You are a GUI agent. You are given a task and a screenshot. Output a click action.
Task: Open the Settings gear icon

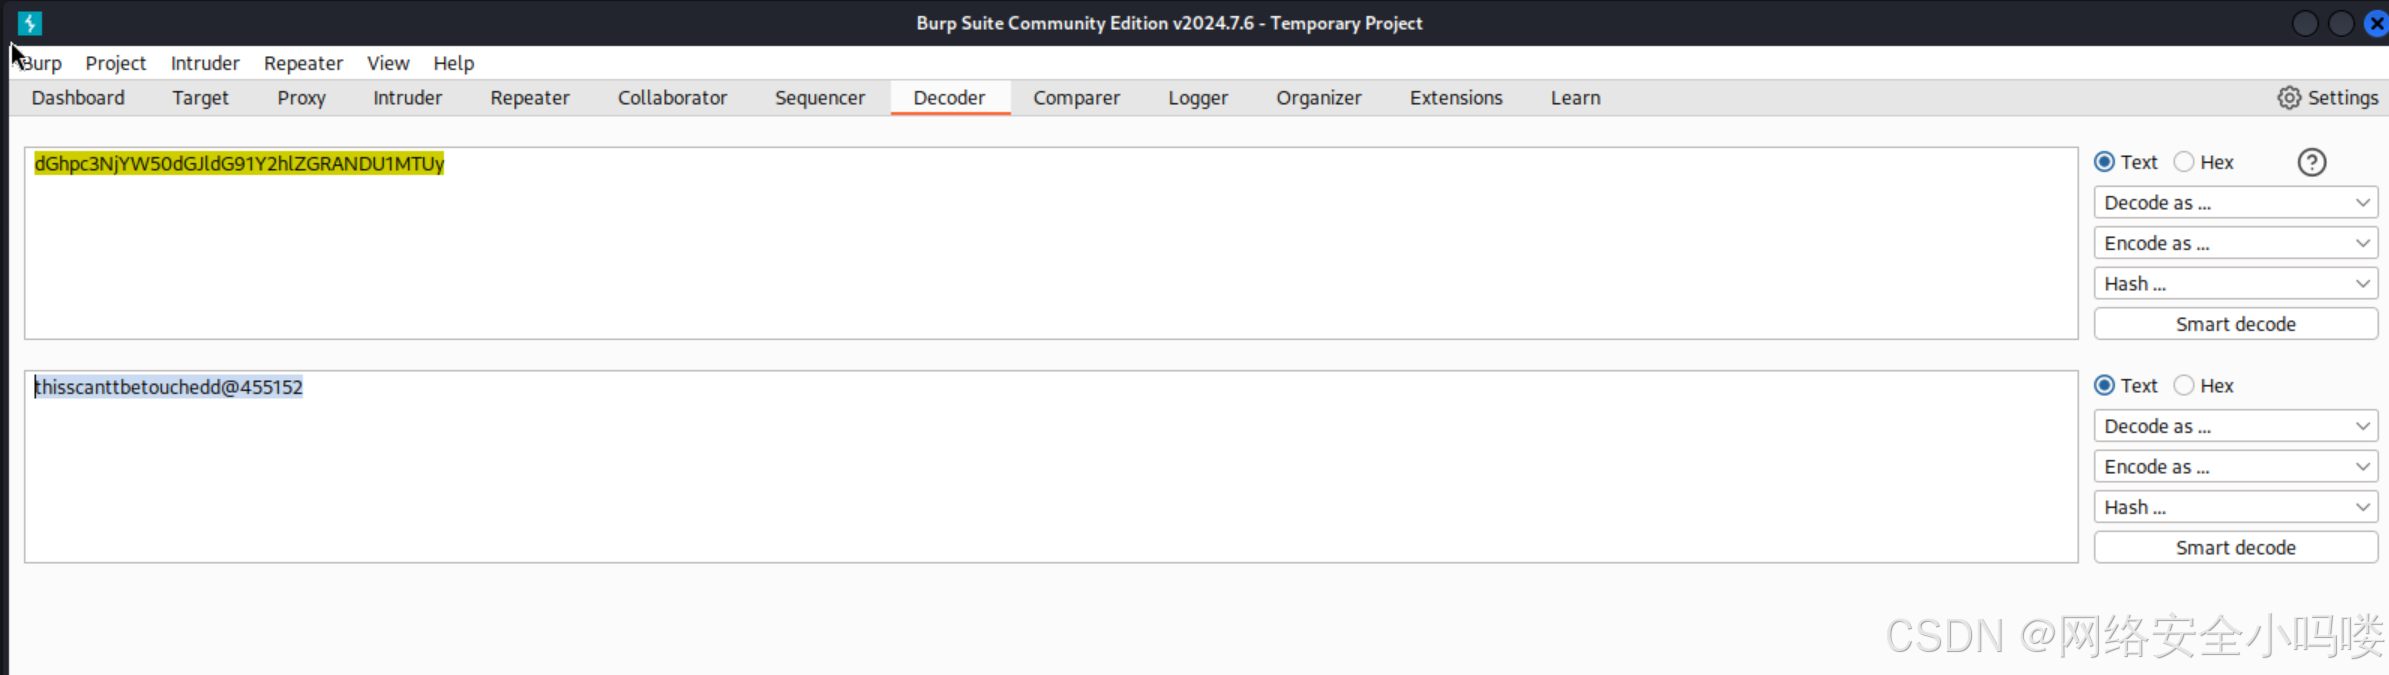pyautogui.click(x=2289, y=98)
